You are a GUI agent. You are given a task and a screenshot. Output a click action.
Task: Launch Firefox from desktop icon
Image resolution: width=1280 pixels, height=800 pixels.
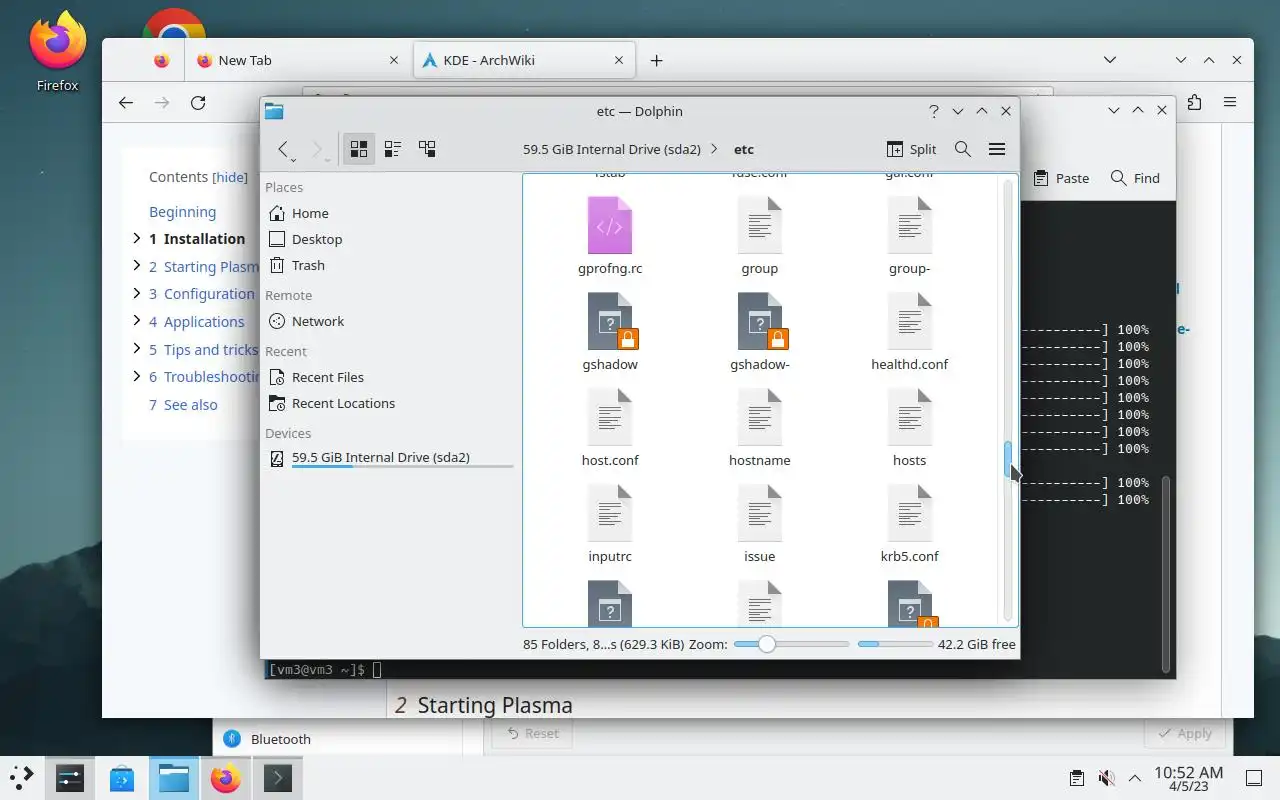[x=57, y=52]
